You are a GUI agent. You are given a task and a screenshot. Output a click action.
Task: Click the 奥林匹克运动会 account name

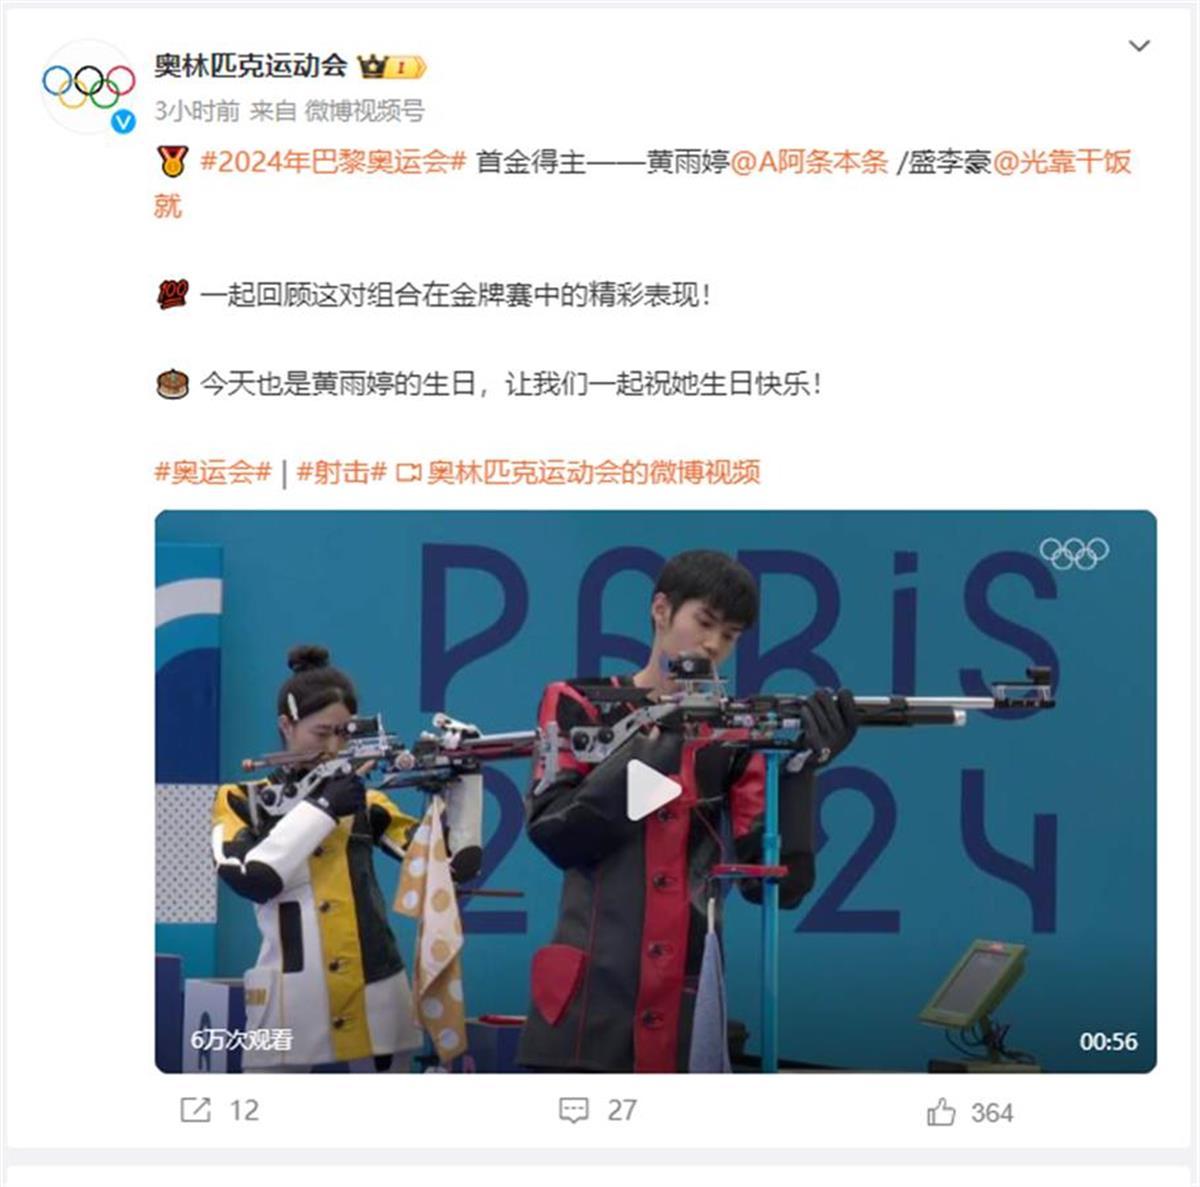pyautogui.click(x=250, y=66)
